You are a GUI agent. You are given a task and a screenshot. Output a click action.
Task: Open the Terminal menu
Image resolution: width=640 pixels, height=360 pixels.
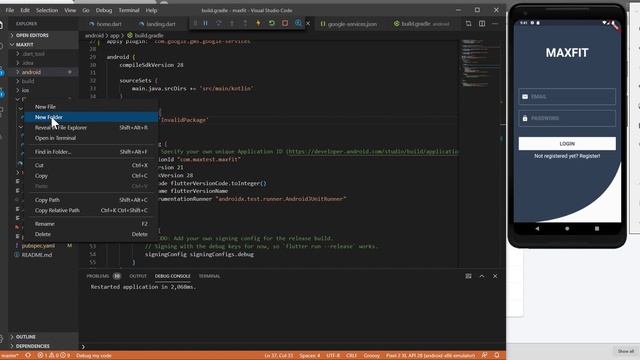(129, 10)
